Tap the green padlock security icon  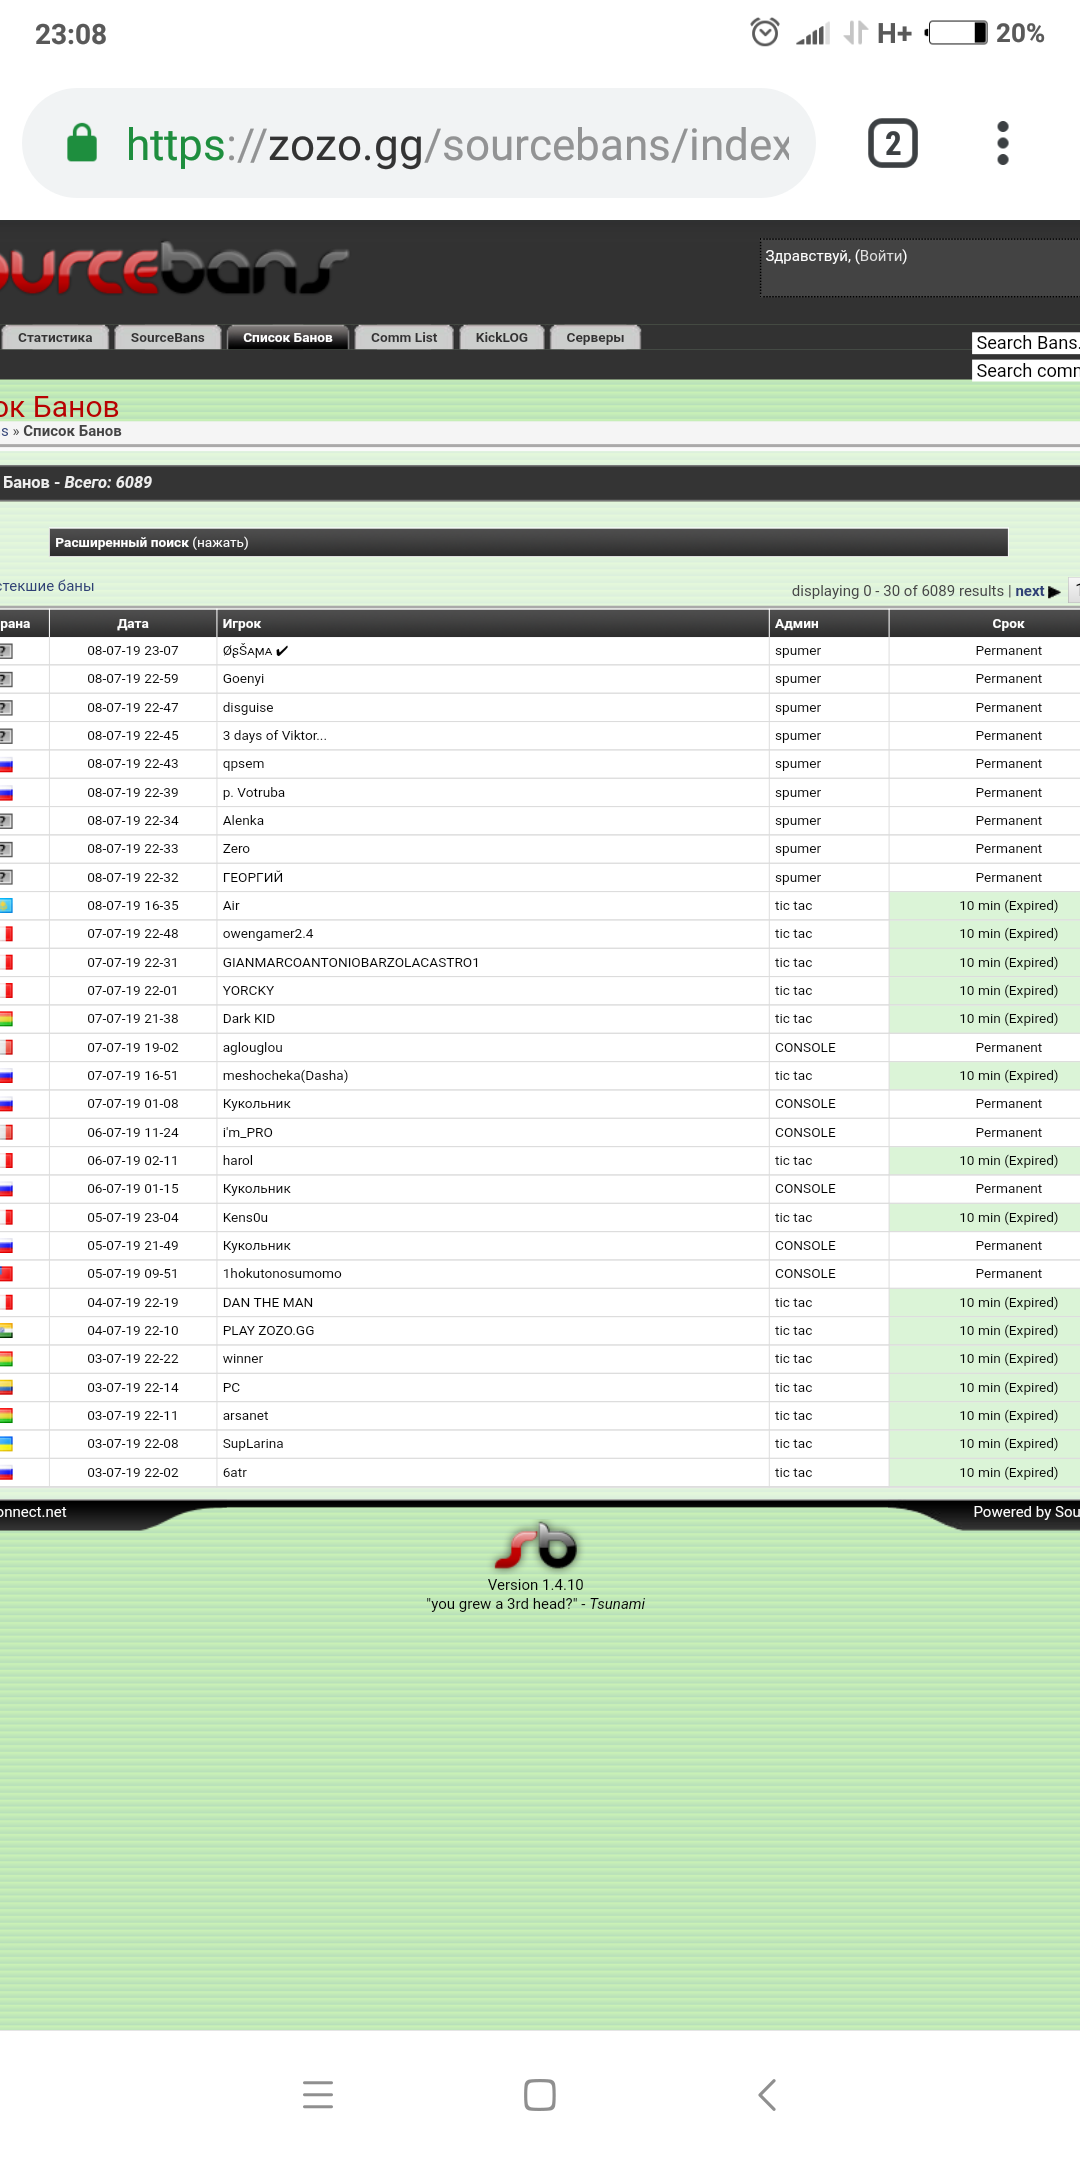(x=82, y=144)
